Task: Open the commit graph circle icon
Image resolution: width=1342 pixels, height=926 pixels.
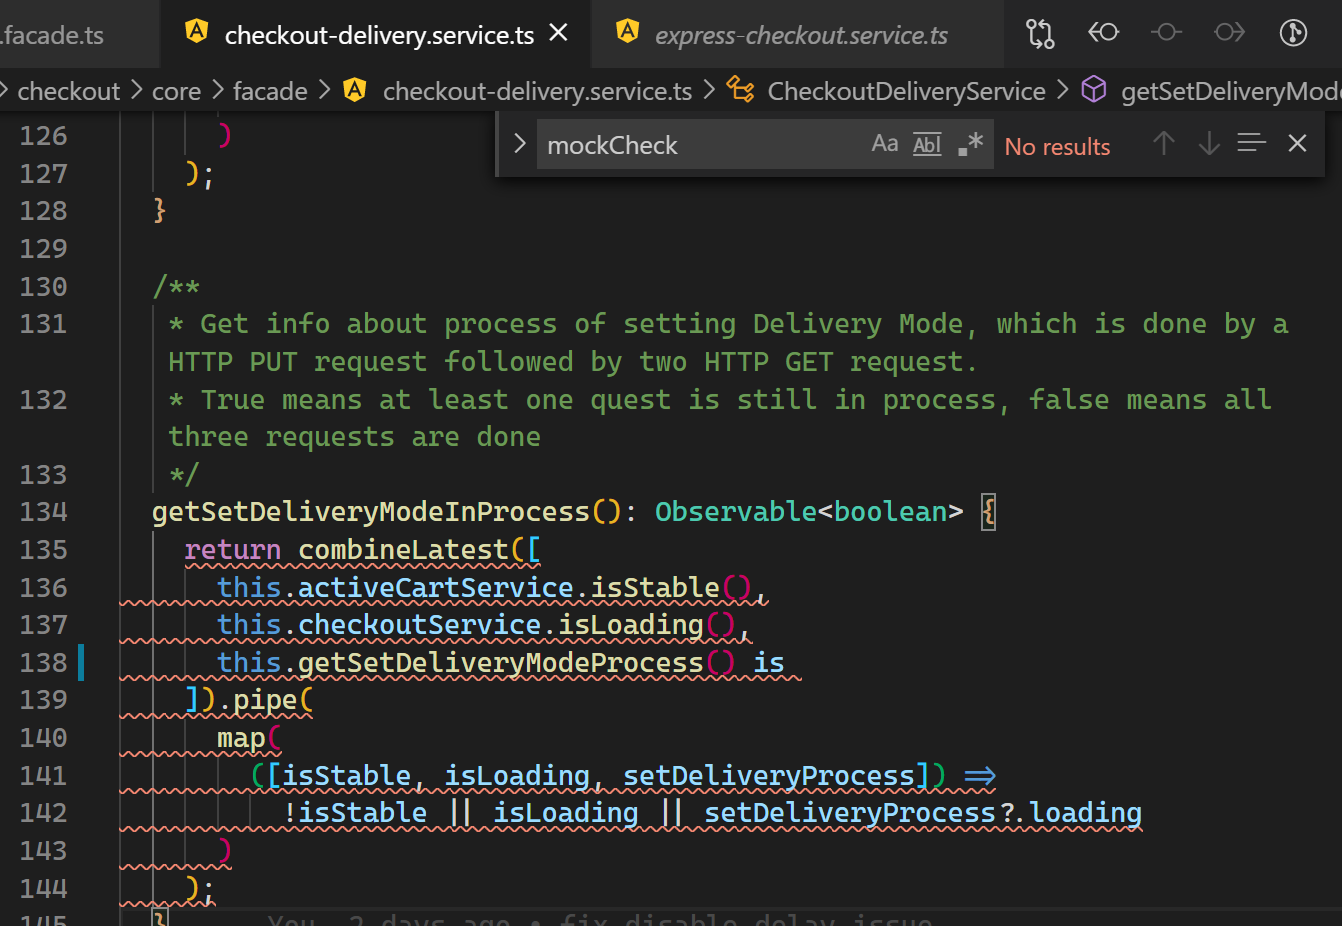Action: 1293,33
